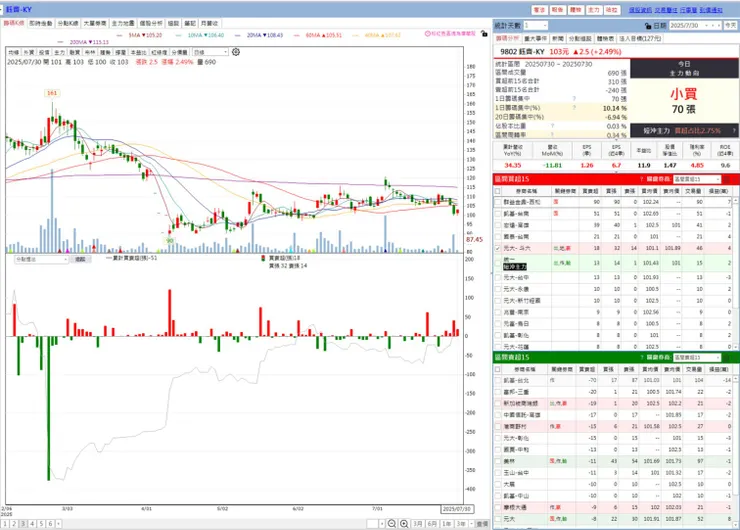740x530 pixels.
Task: Switch to 月營收 tab
Action: 210,23
